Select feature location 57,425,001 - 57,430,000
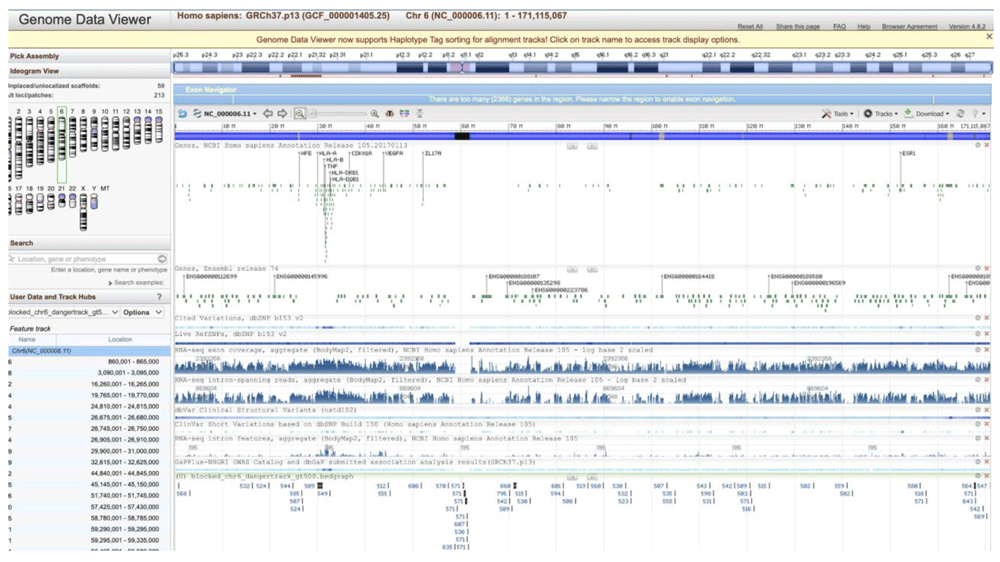The height and width of the screenshot is (562, 1000). (125, 507)
